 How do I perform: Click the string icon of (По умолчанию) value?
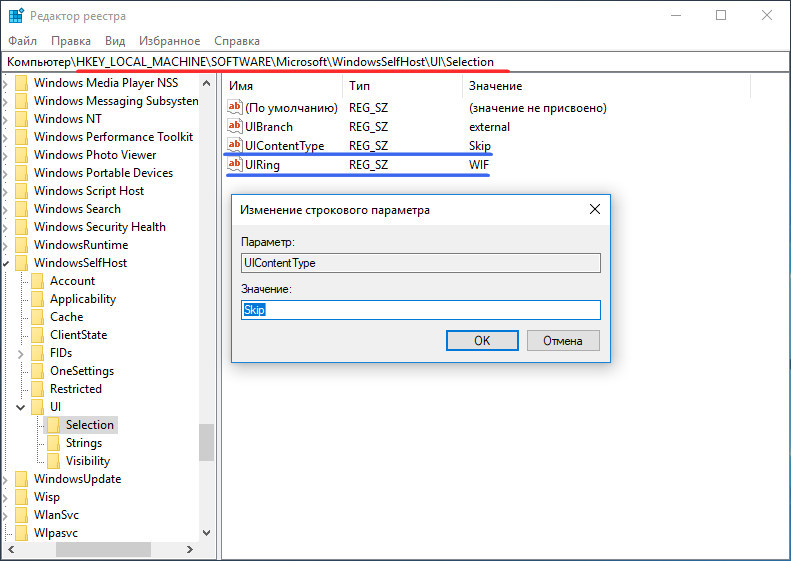tap(235, 107)
